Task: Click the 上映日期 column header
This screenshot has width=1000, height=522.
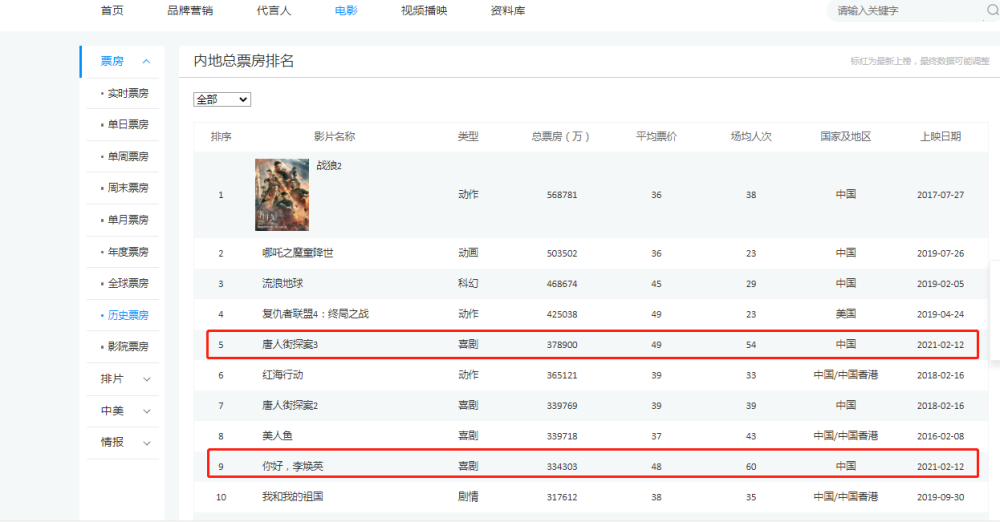Action: pos(941,137)
